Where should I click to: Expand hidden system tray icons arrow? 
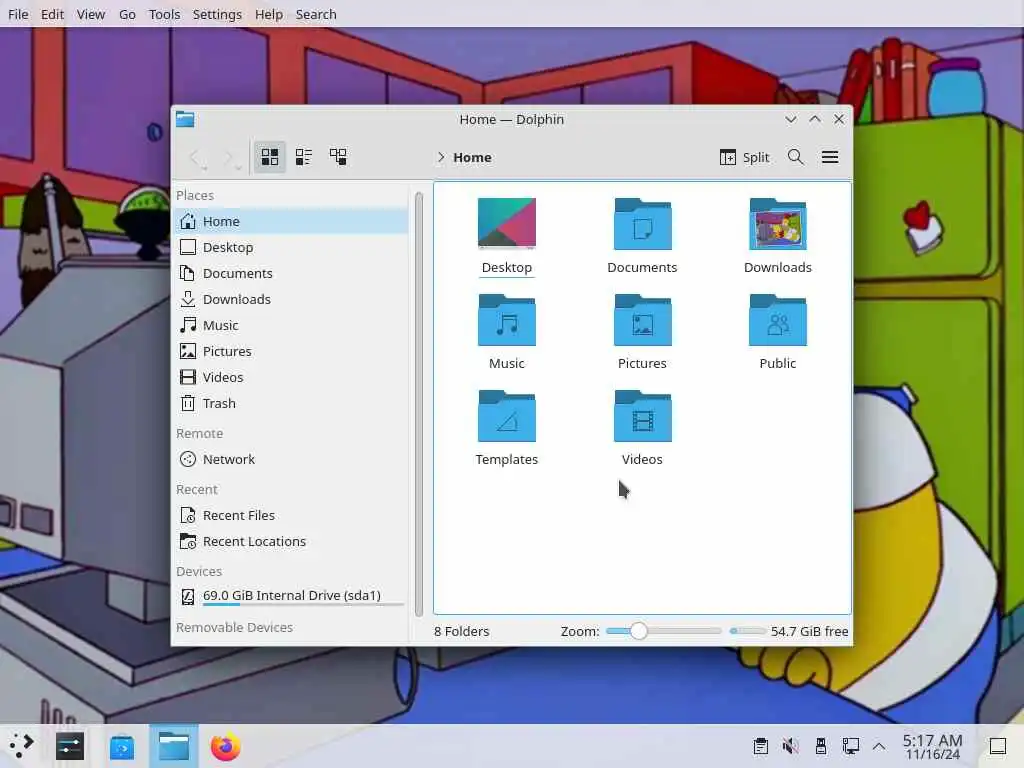click(x=880, y=746)
